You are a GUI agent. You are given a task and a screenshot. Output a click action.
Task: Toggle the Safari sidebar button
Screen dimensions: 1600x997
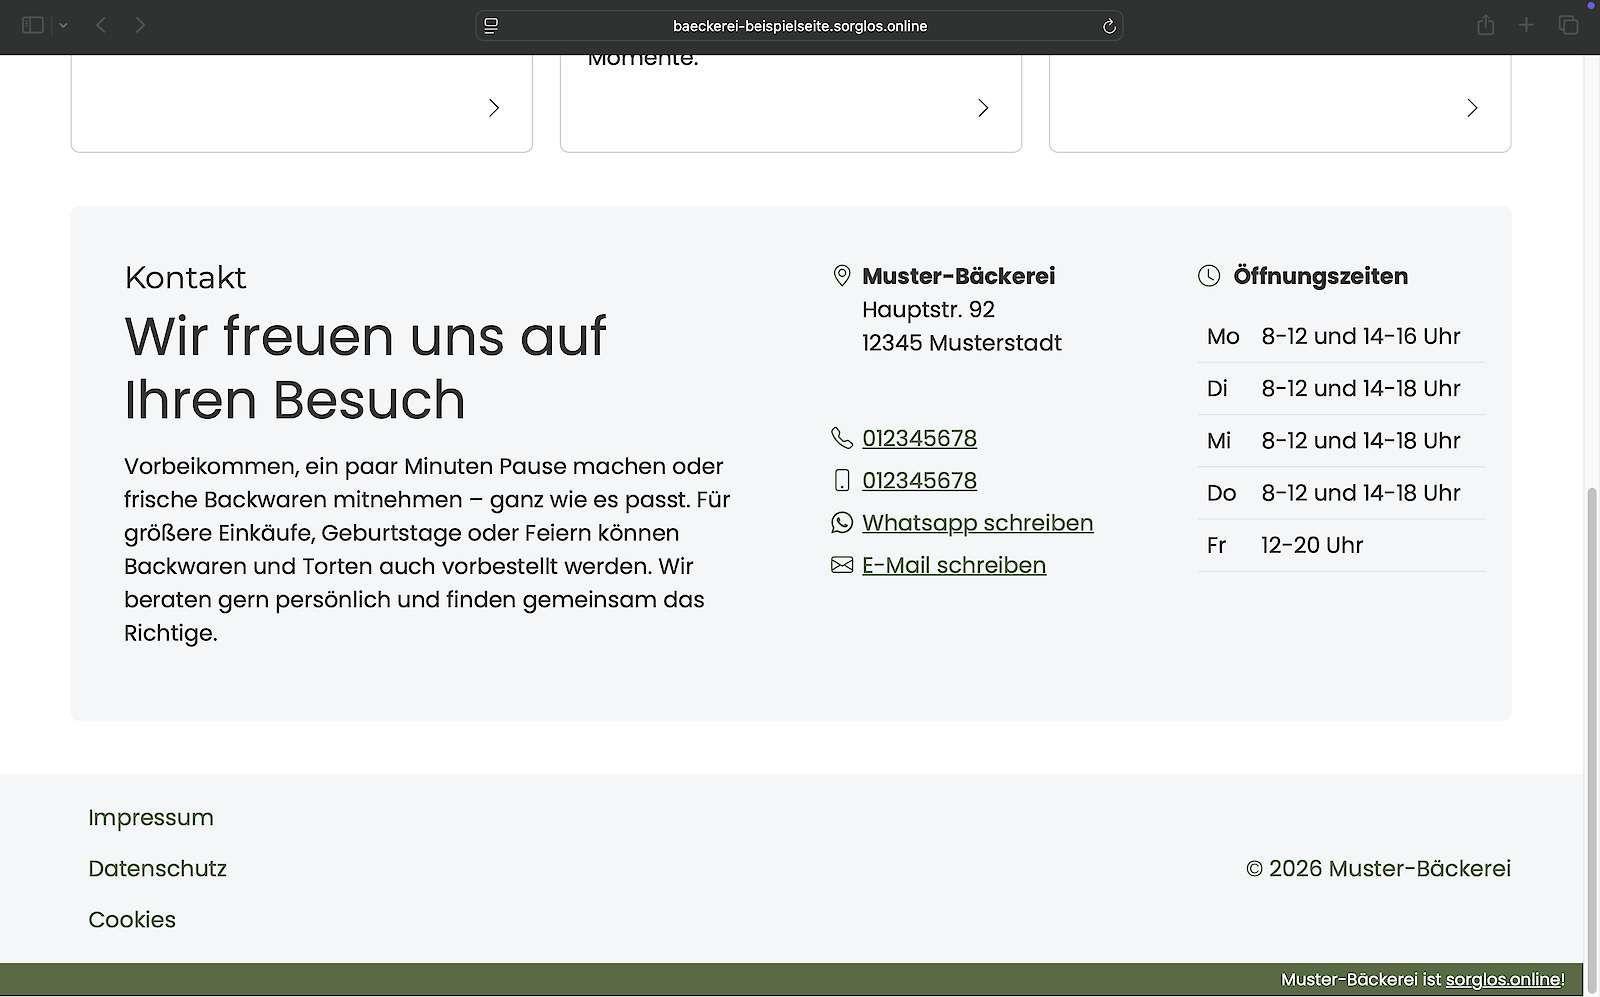click(x=33, y=25)
